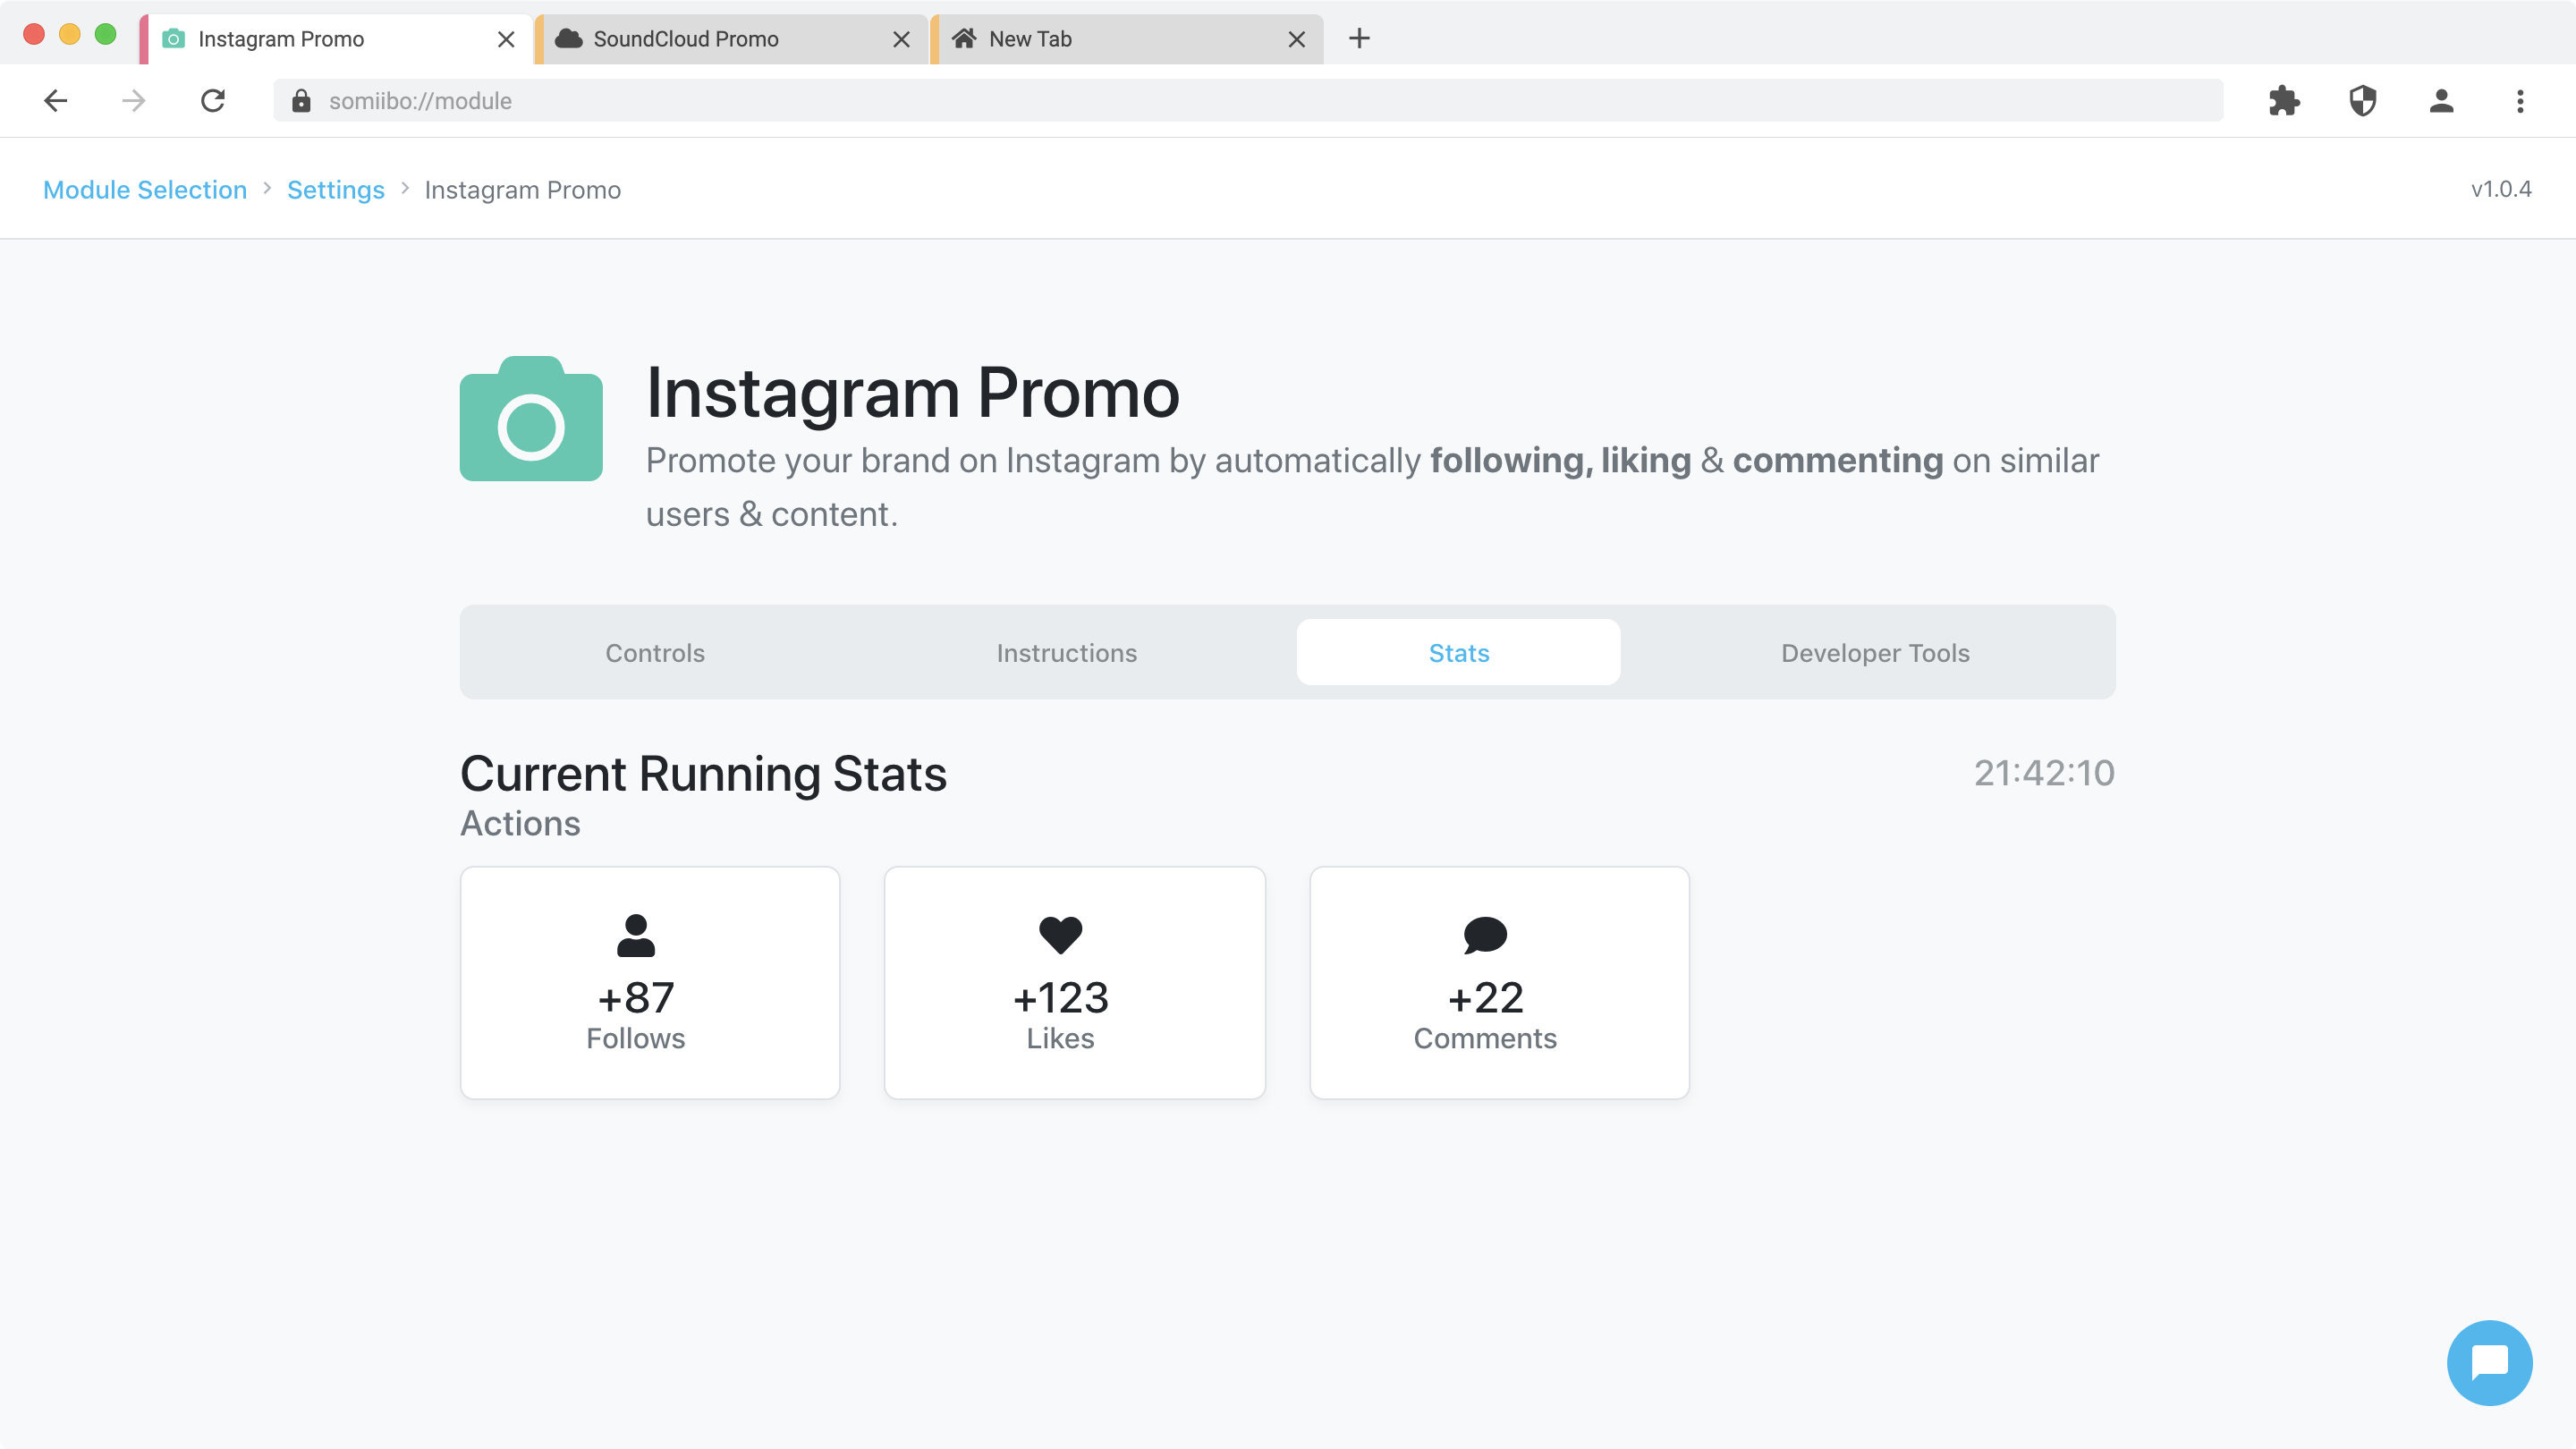
Task: Click the extensions puzzle piece icon
Action: (x=2284, y=101)
